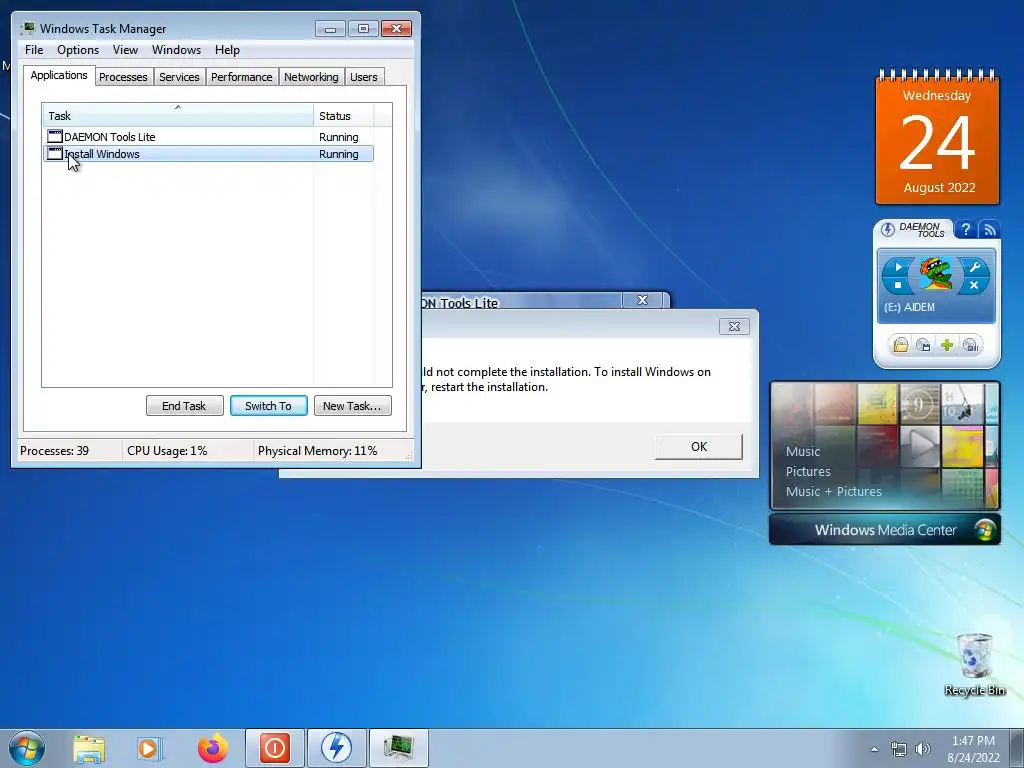Image resolution: width=1024 pixels, height=768 pixels.
Task: Click the calendar gadget showing Wednesday 24
Action: pyautogui.click(x=937, y=138)
